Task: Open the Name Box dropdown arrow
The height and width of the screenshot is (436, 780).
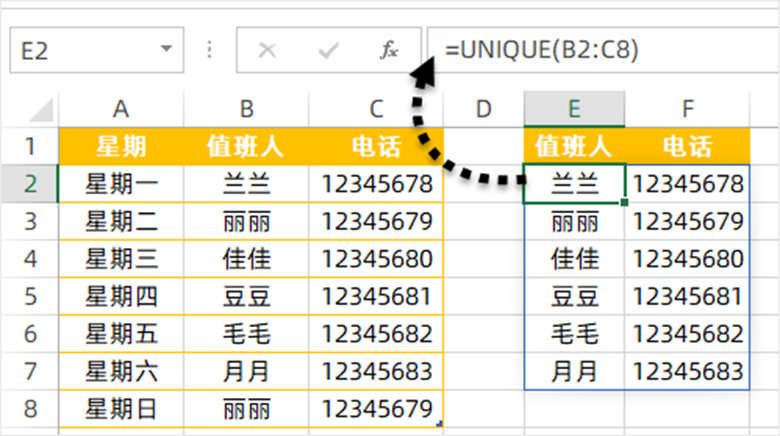Action: click(x=165, y=51)
